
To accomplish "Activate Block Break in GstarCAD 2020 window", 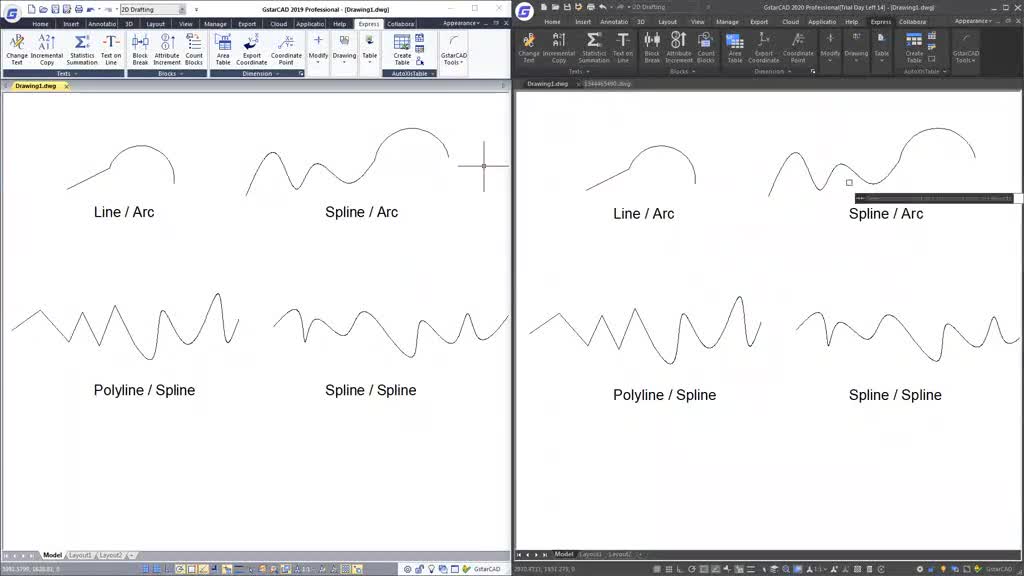I will 652,48.
